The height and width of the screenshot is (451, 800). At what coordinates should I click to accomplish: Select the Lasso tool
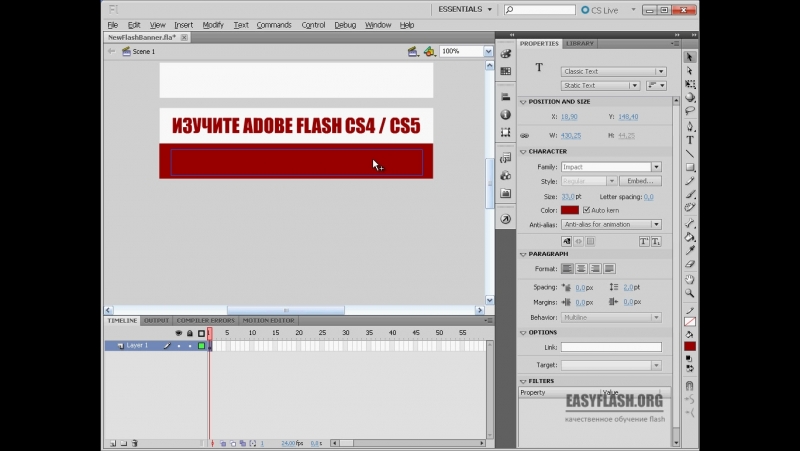(x=690, y=110)
